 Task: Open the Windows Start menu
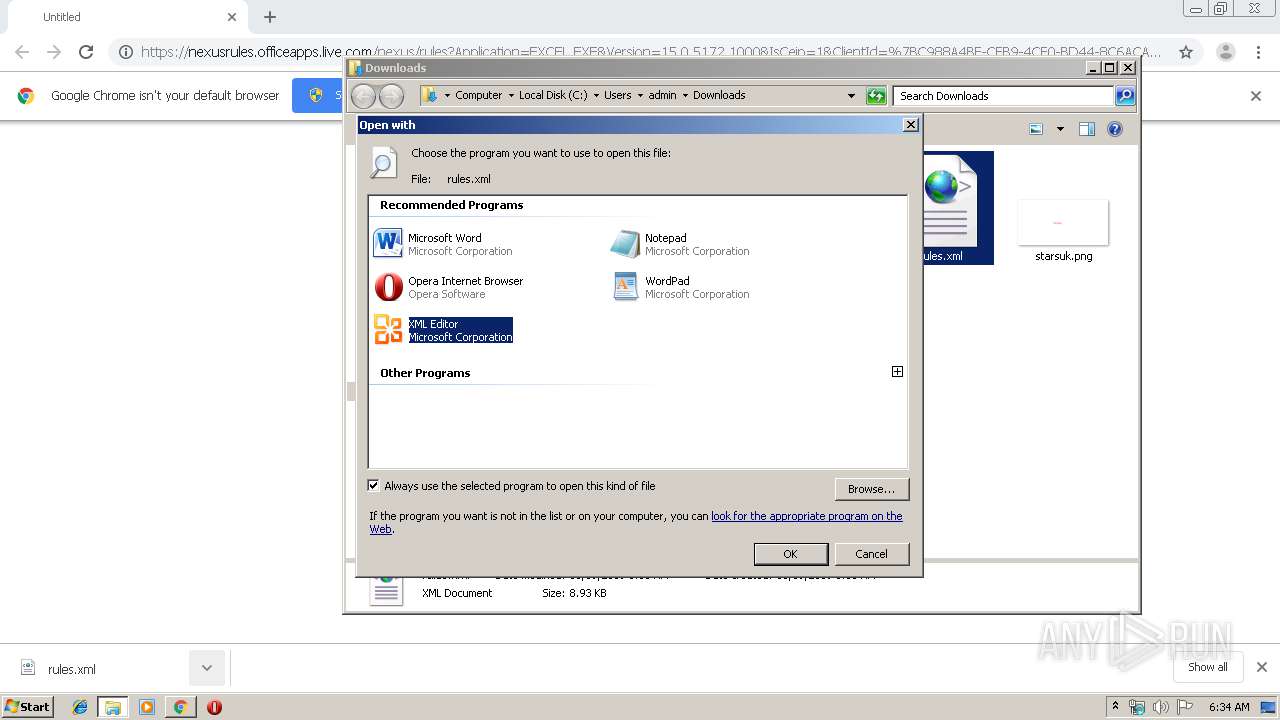(27, 706)
